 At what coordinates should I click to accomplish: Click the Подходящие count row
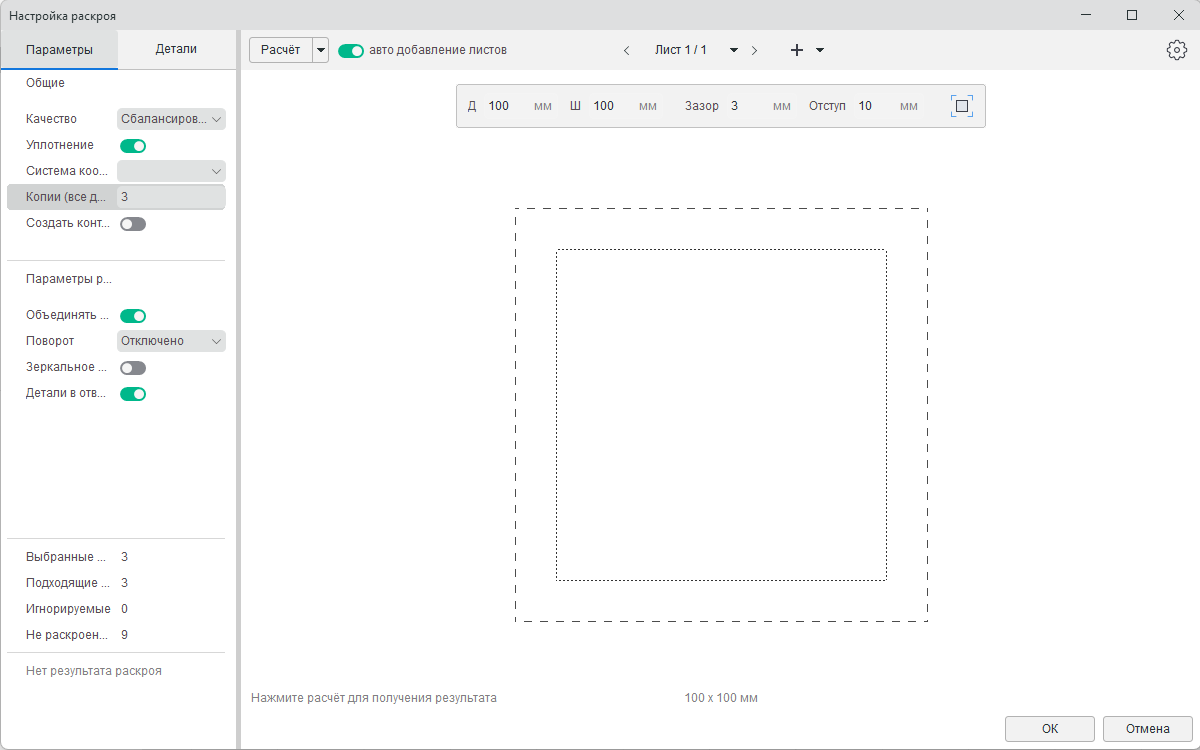click(118, 583)
